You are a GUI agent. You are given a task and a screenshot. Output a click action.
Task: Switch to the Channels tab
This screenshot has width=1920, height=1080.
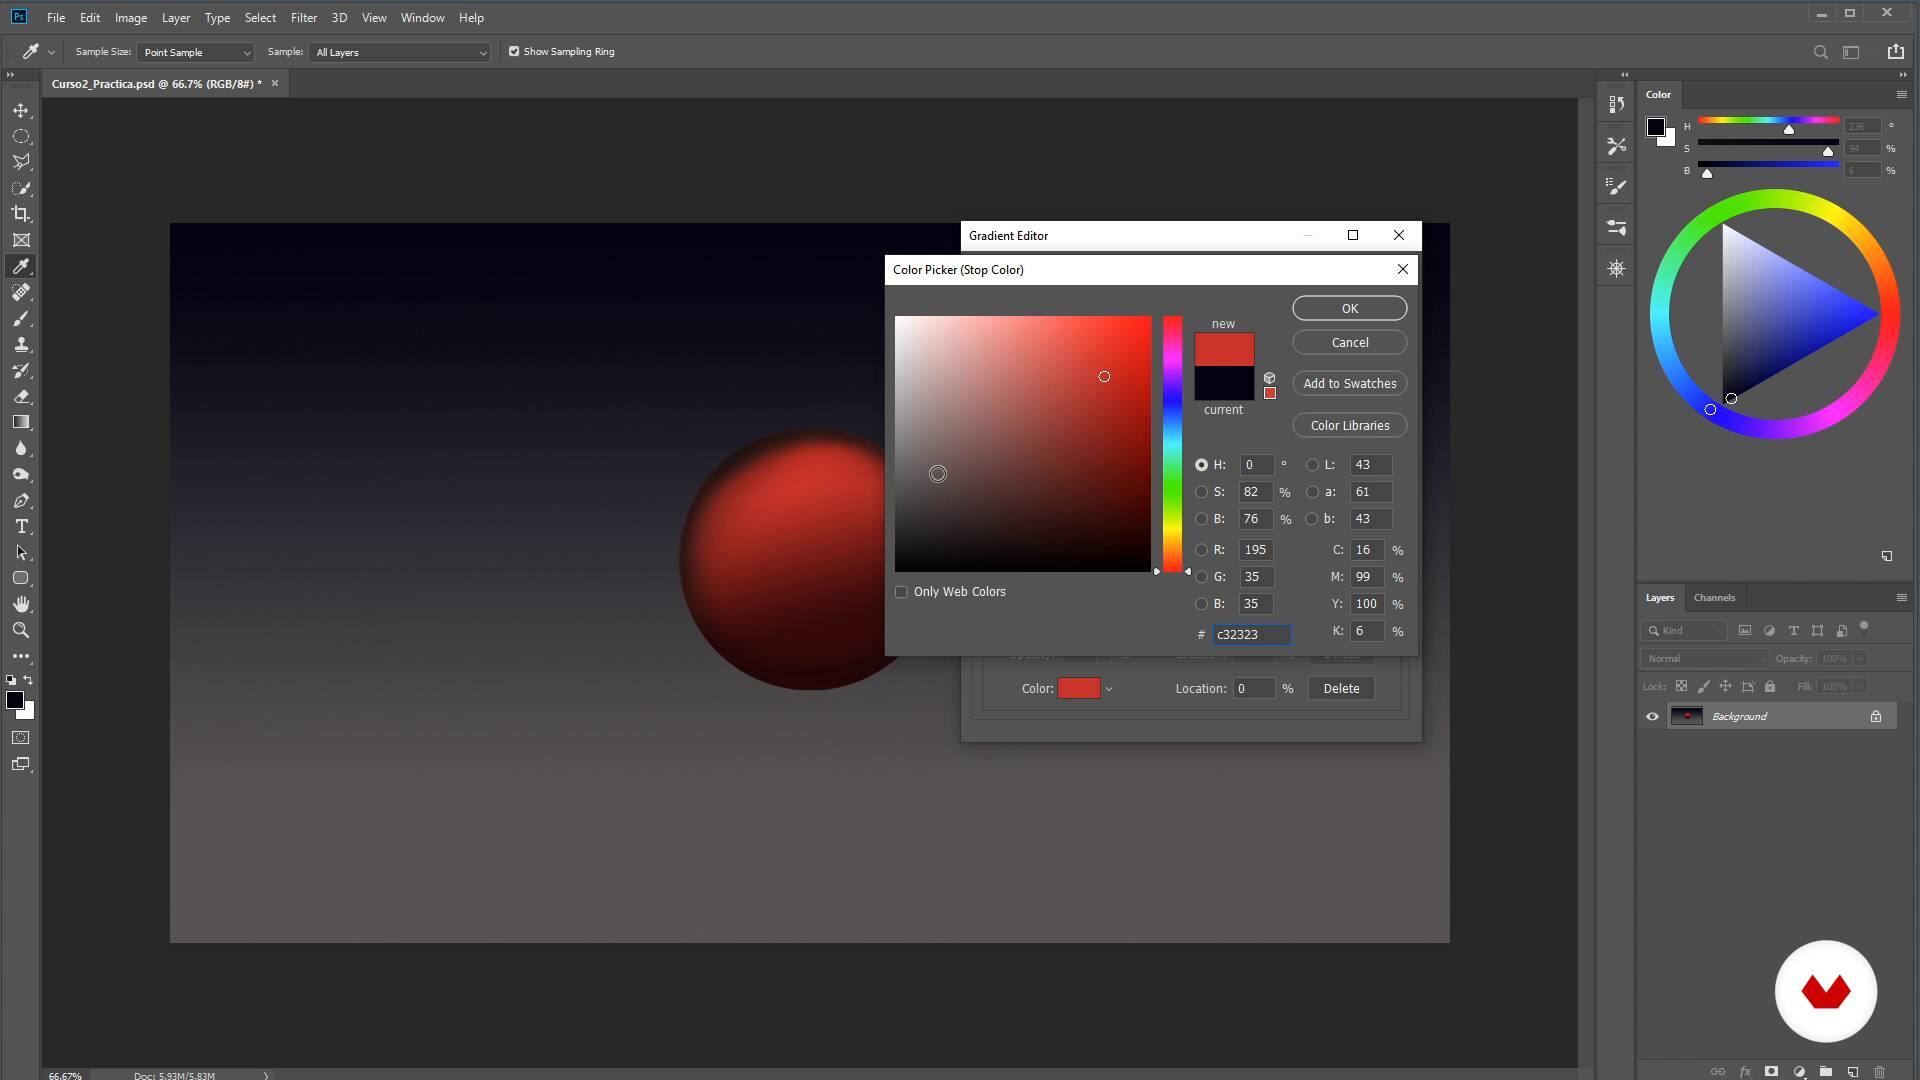(x=1714, y=598)
